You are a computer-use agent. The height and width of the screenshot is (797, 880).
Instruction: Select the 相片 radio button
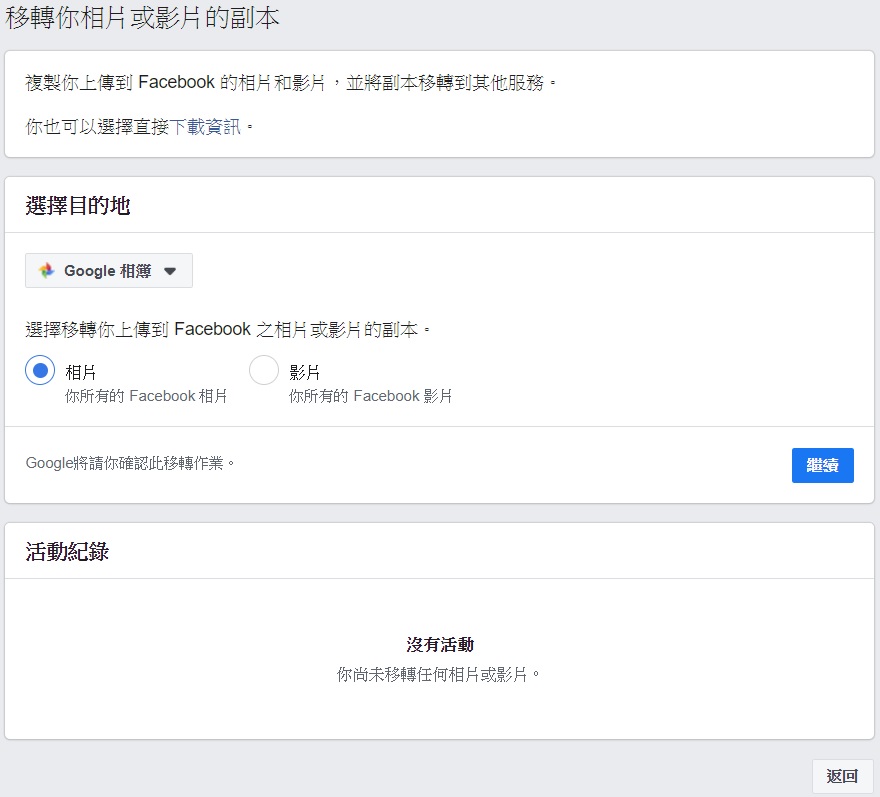point(40,370)
